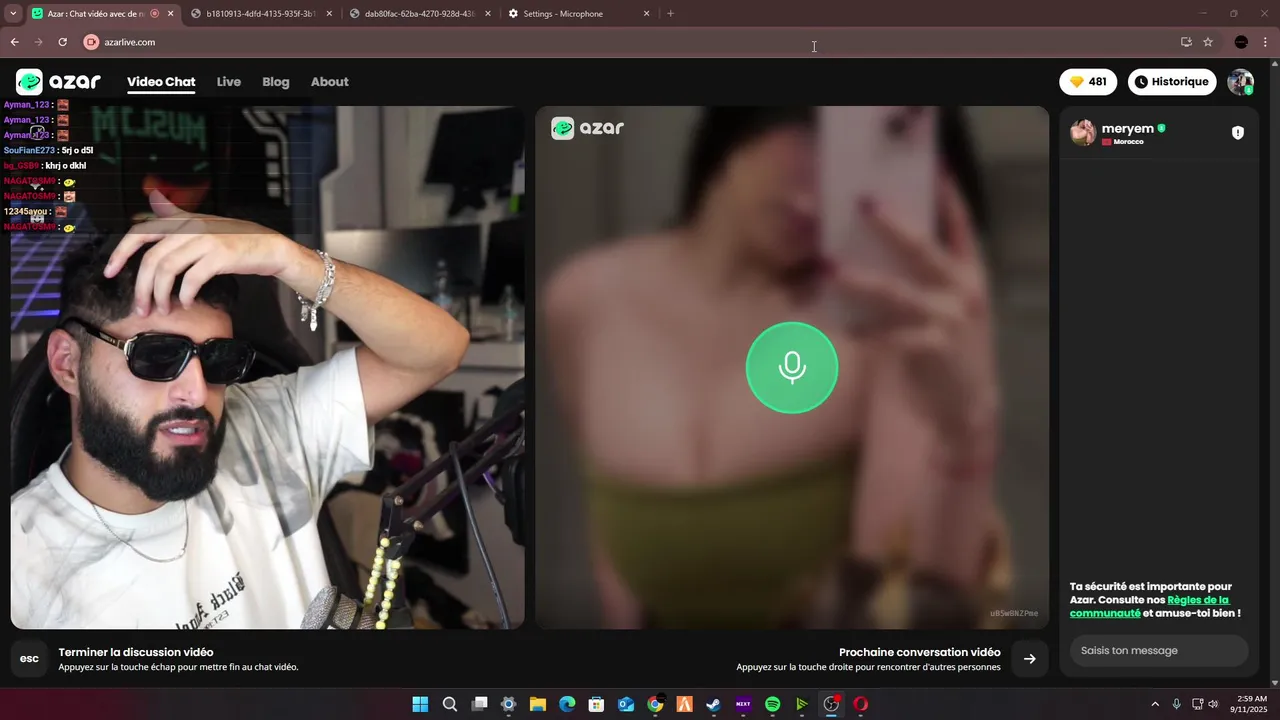Image resolution: width=1280 pixels, height=720 pixels.
Task: Open the user profile avatar in header
Action: [1240, 82]
